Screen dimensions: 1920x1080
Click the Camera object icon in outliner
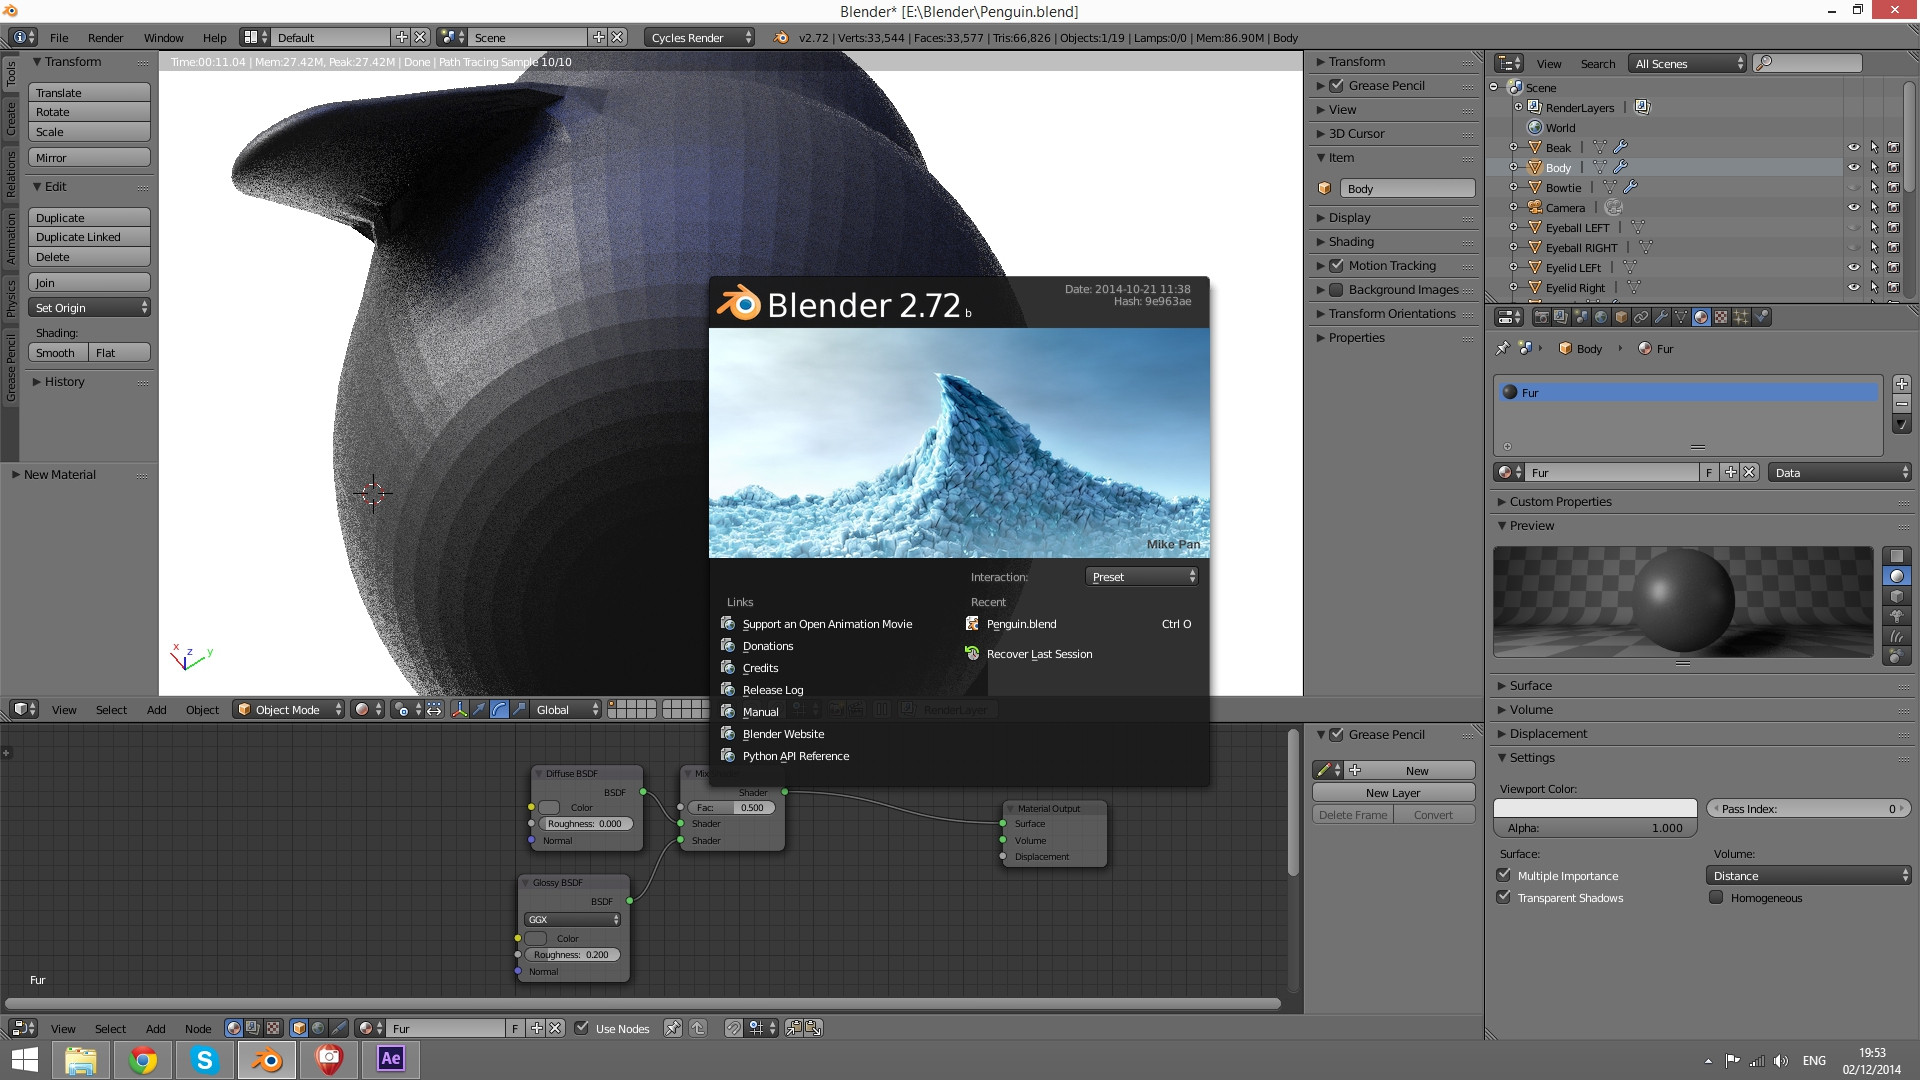click(x=1535, y=207)
